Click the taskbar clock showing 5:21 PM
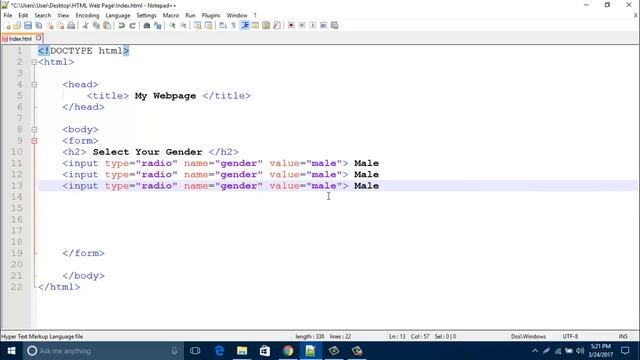The image size is (640, 360). pos(600,351)
